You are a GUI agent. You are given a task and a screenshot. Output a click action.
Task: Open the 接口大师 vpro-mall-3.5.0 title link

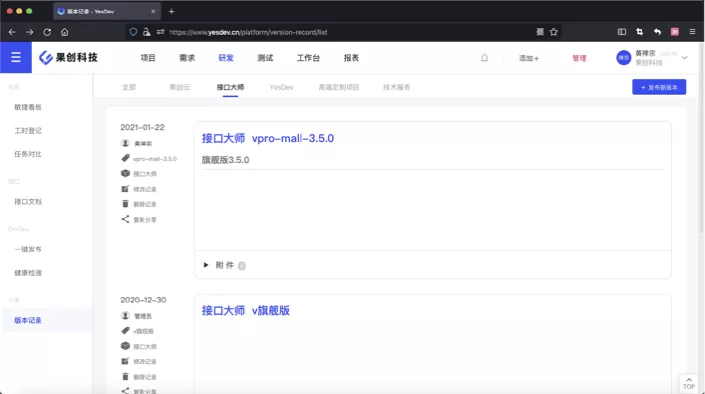(268, 138)
